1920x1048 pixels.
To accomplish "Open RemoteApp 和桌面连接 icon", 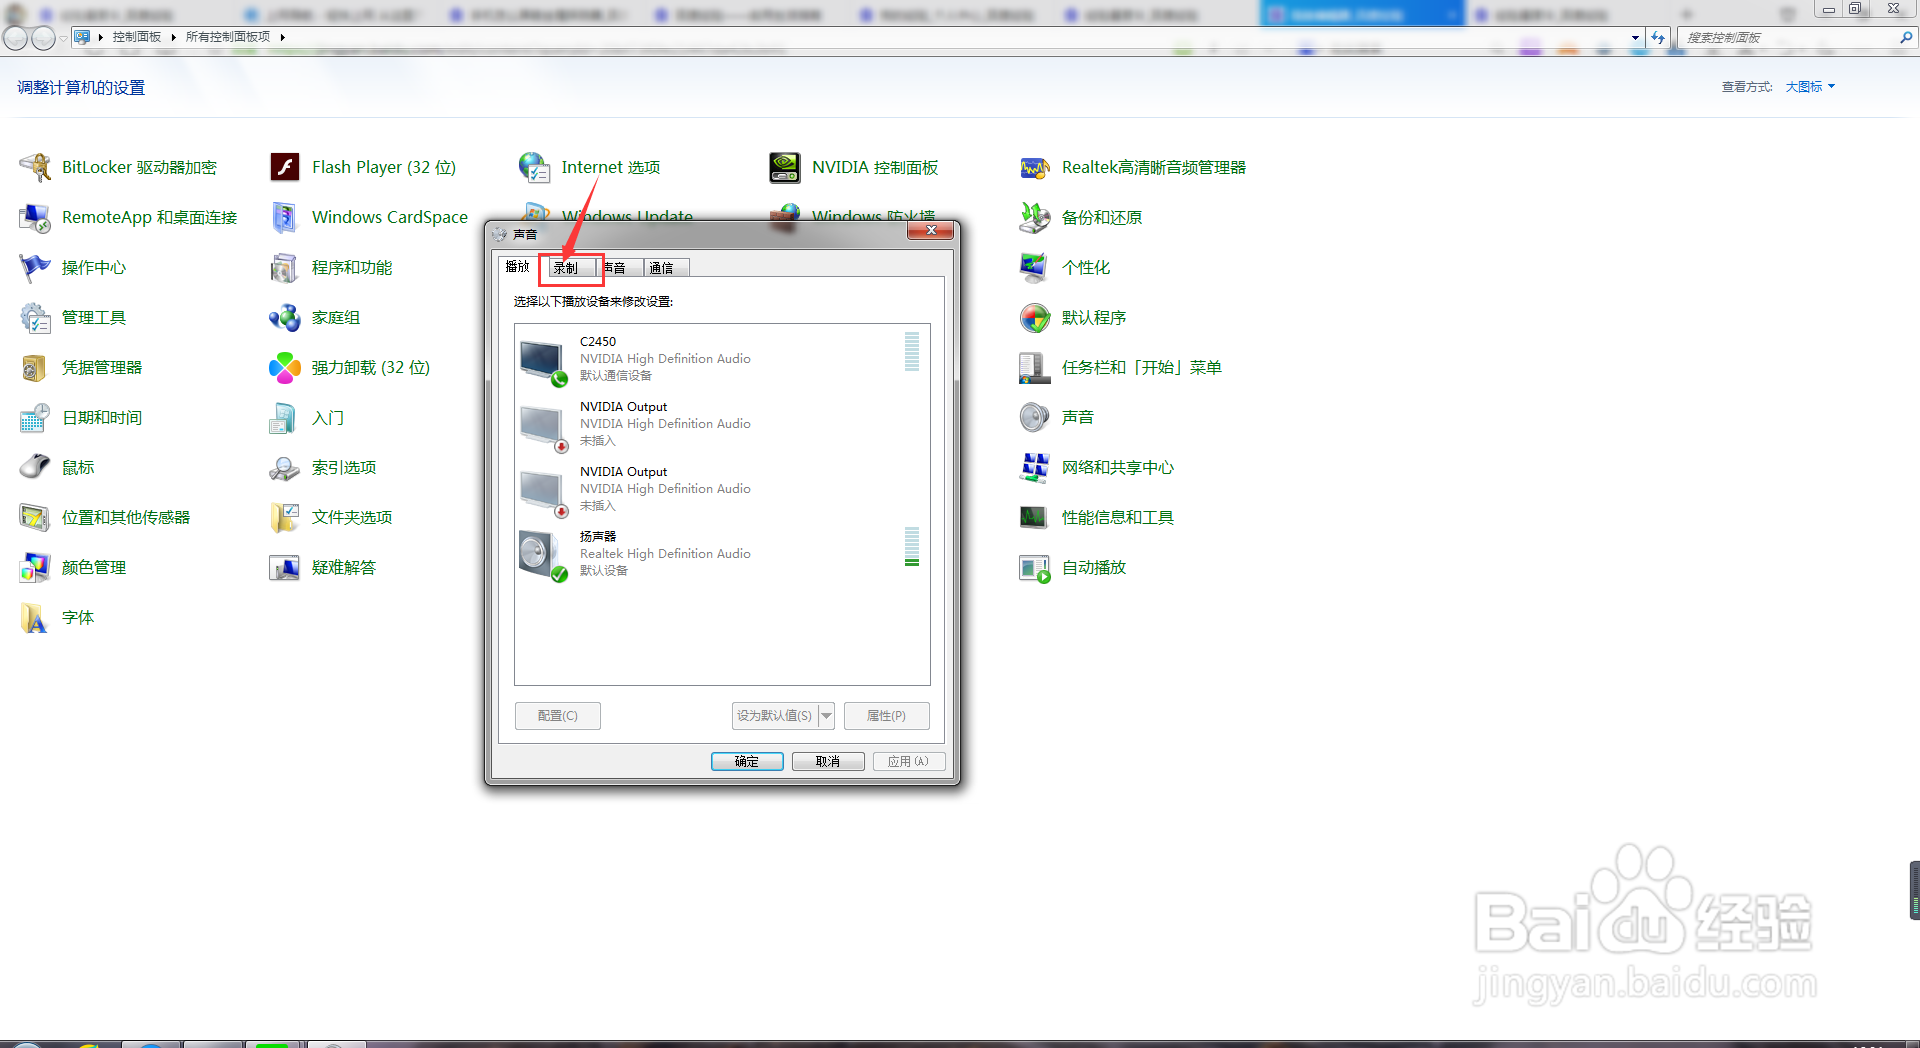I will 36,217.
